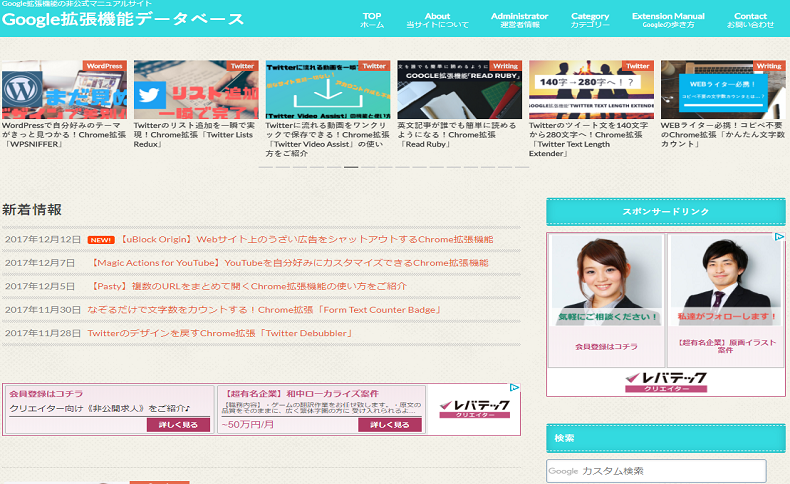Open the Magic Actions for YouTube news link
The height and width of the screenshot is (484, 790).
[x=288, y=263]
